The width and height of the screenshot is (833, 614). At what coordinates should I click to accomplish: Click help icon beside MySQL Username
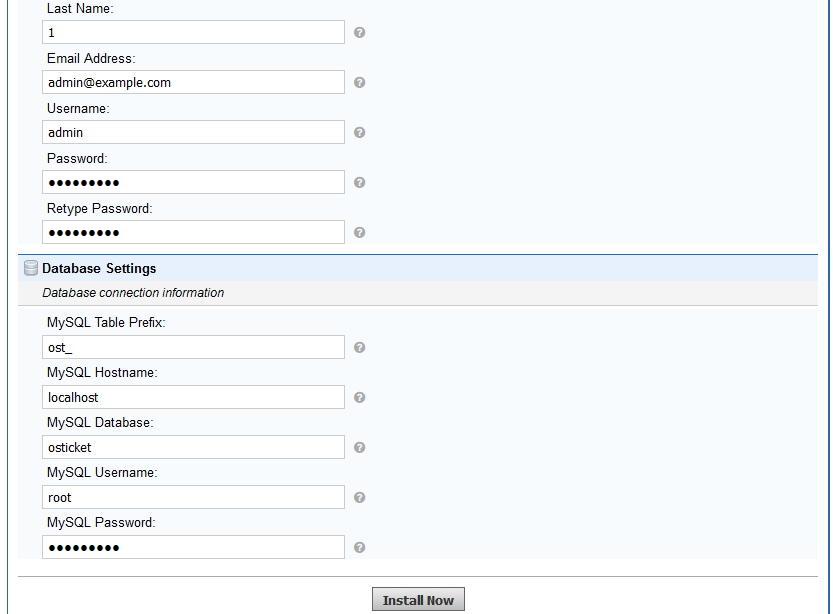pyautogui.click(x=360, y=497)
